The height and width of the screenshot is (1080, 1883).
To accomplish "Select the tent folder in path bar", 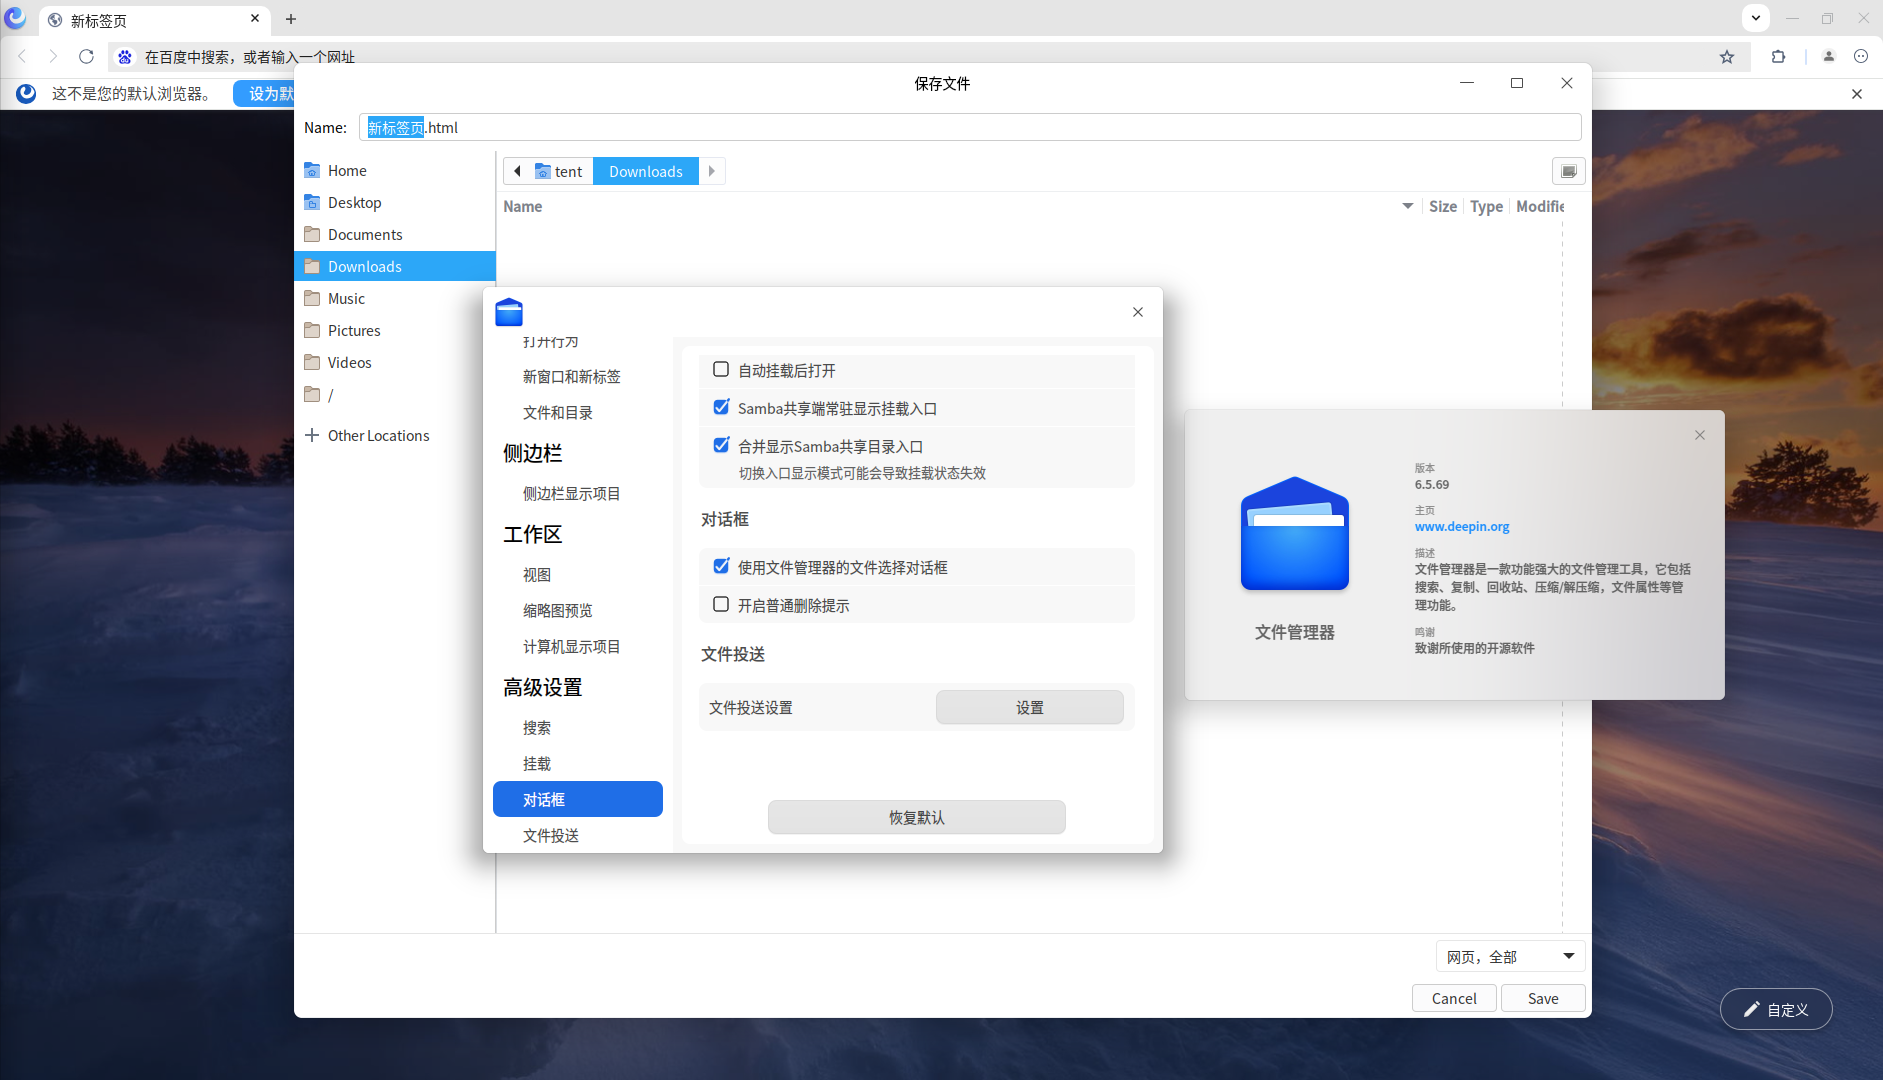I will [558, 171].
